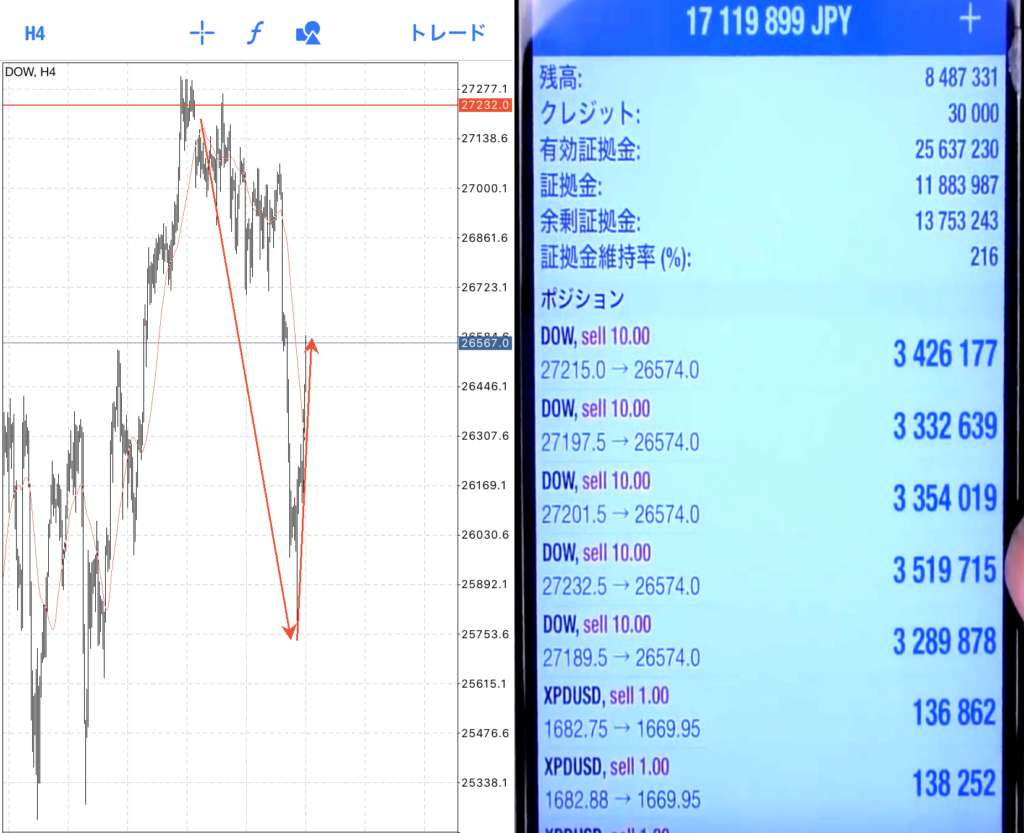
Task: Select the 26567.0 current price label
Action: tap(485, 343)
